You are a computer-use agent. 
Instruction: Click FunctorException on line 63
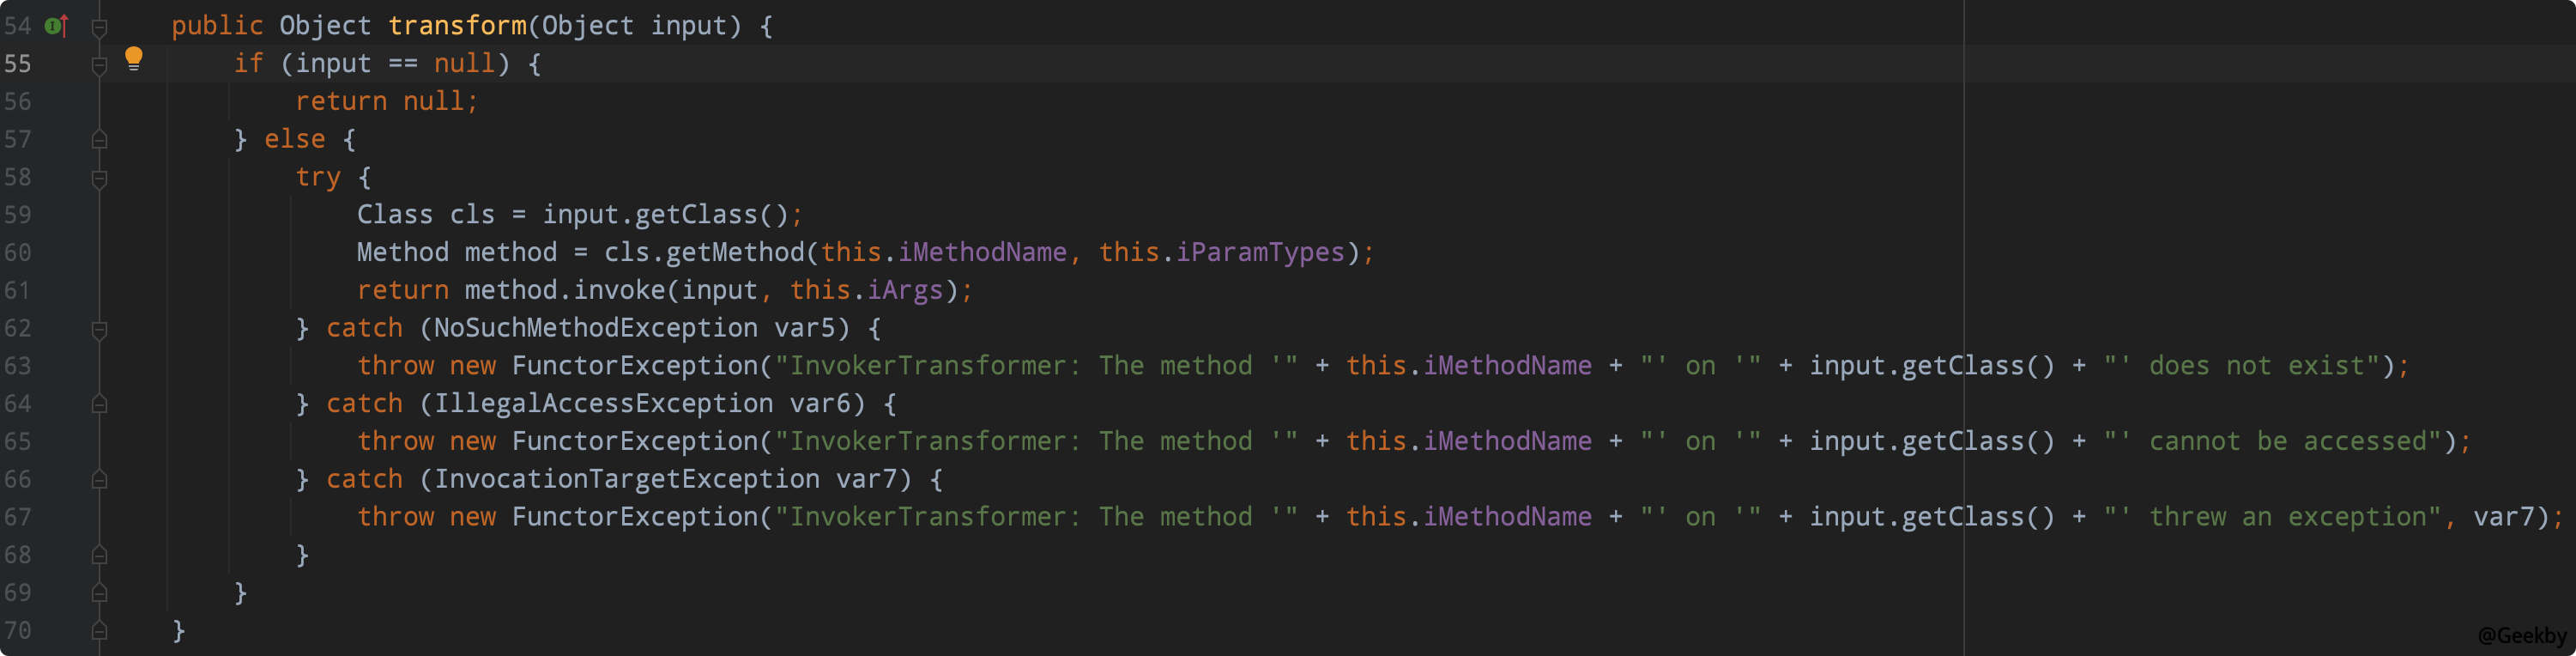pyautogui.click(x=634, y=366)
